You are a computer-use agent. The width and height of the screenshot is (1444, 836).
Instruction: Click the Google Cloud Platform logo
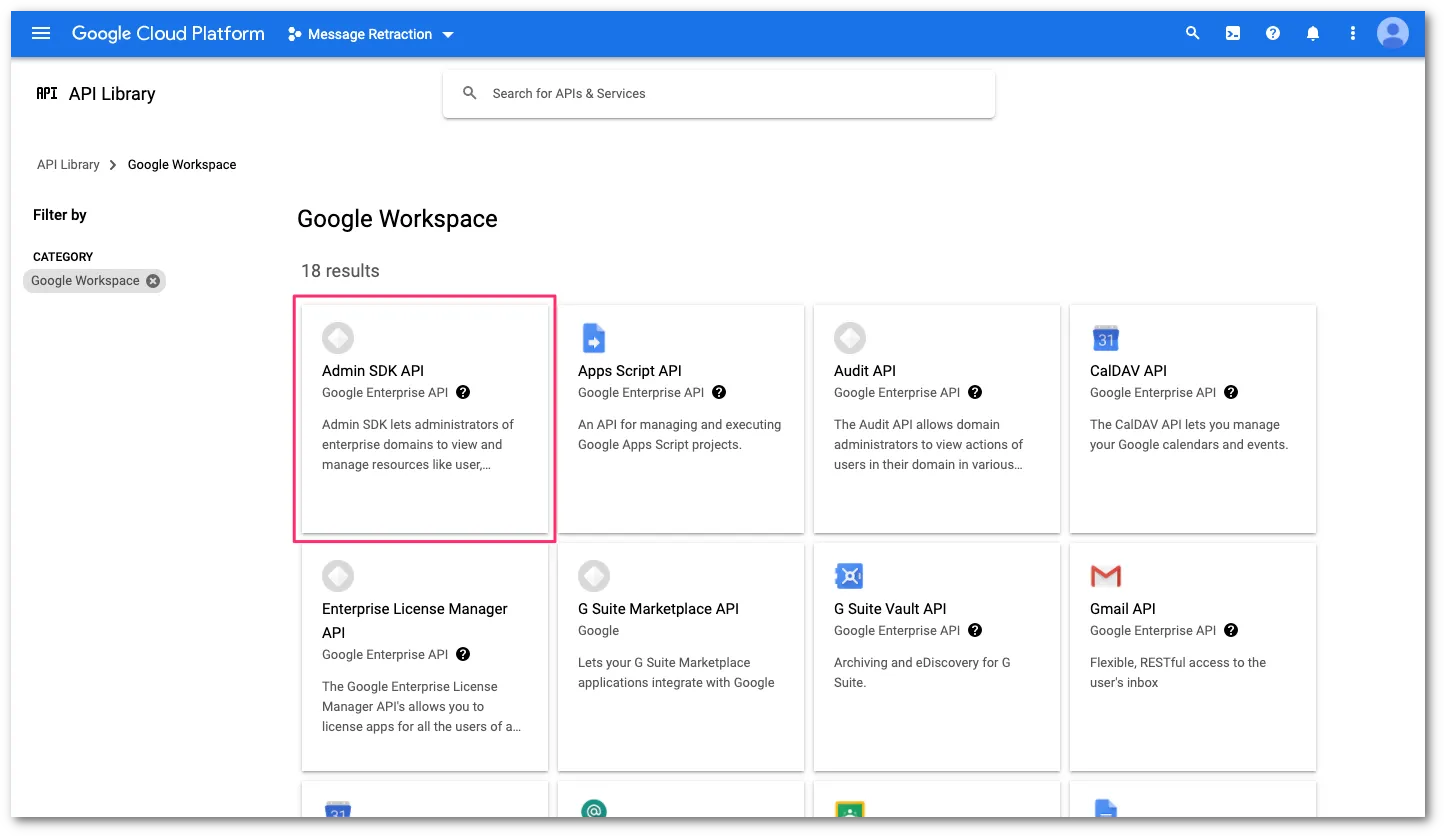[x=167, y=33]
